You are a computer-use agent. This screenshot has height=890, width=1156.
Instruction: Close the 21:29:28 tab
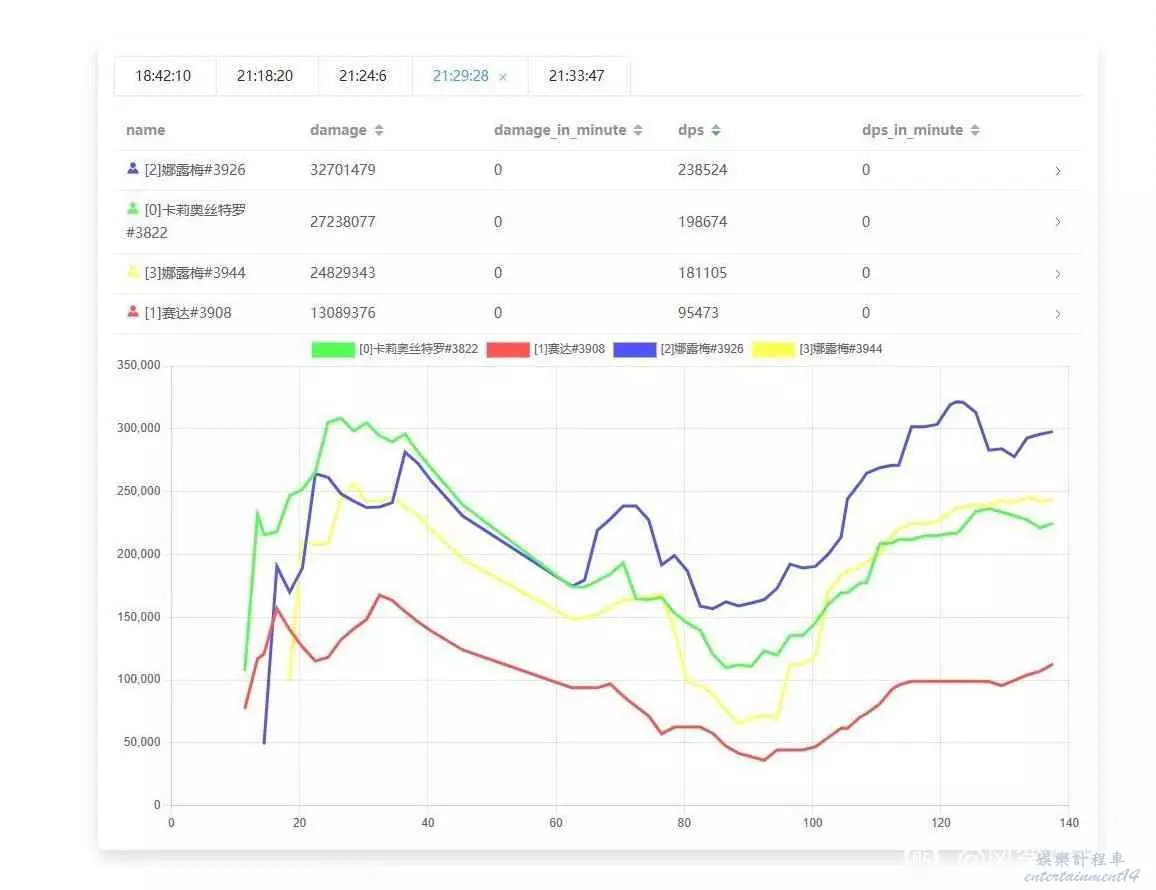tap(503, 77)
